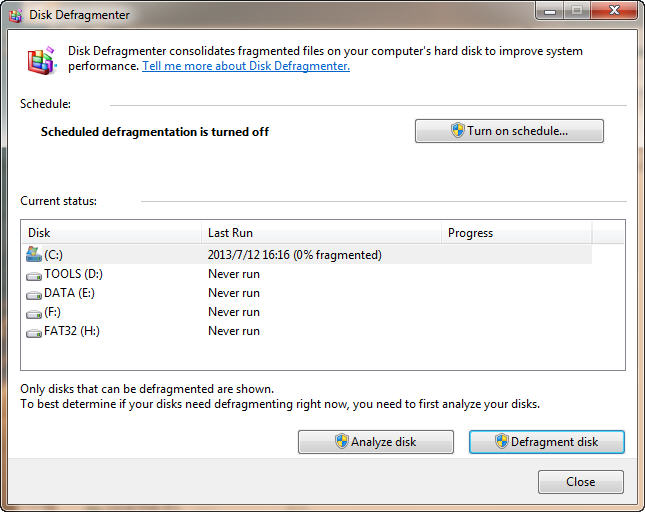The width and height of the screenshot is (645, 512).
Task: Select the (F:) disk row
Action: (x=308, y=312)
